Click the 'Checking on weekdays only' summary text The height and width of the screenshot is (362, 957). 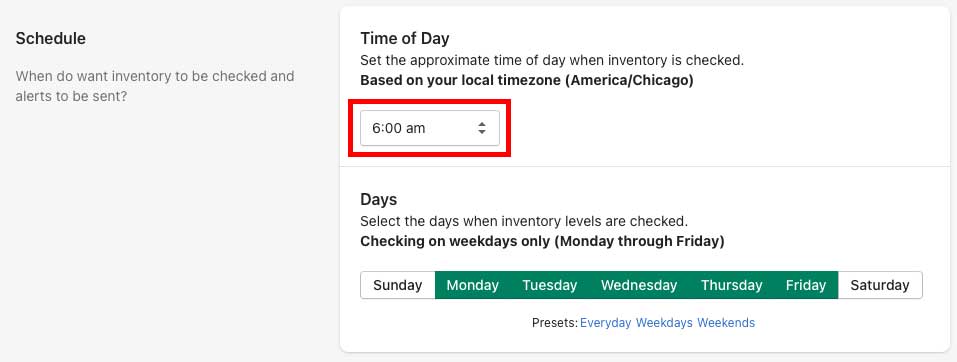pyautogui.click(x=542, y=241)
